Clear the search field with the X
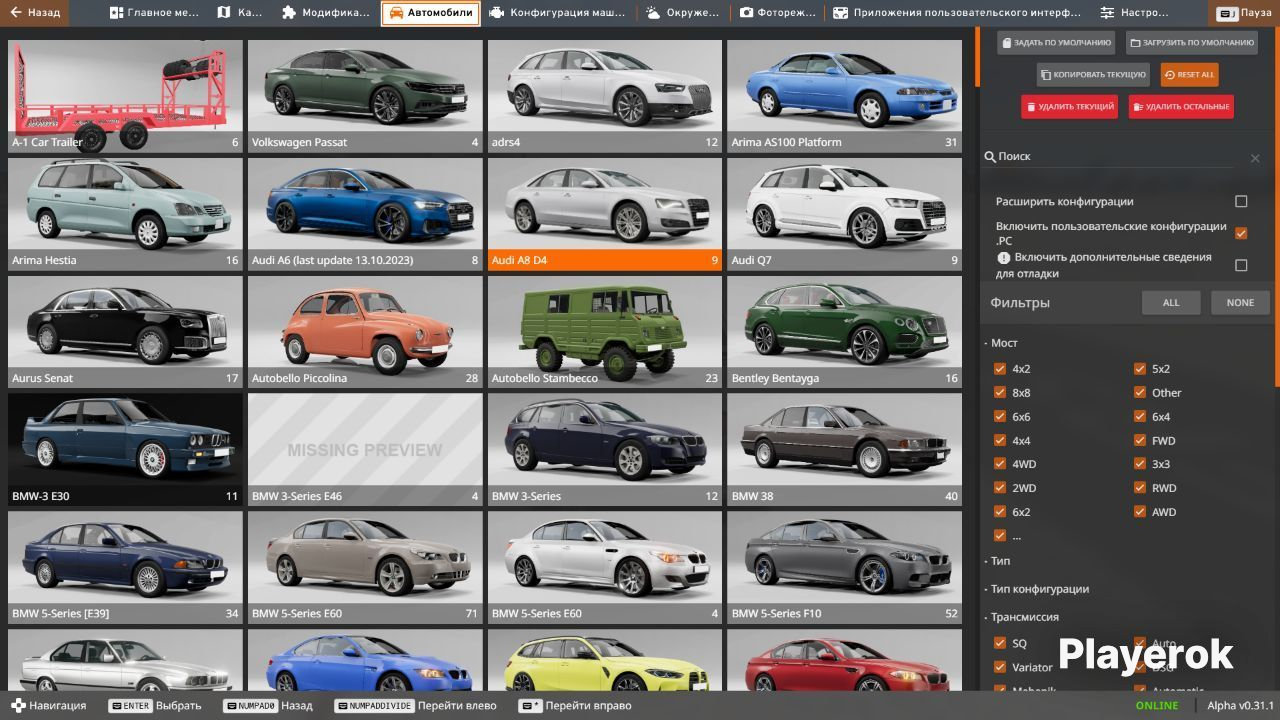 coord(1255,158)
